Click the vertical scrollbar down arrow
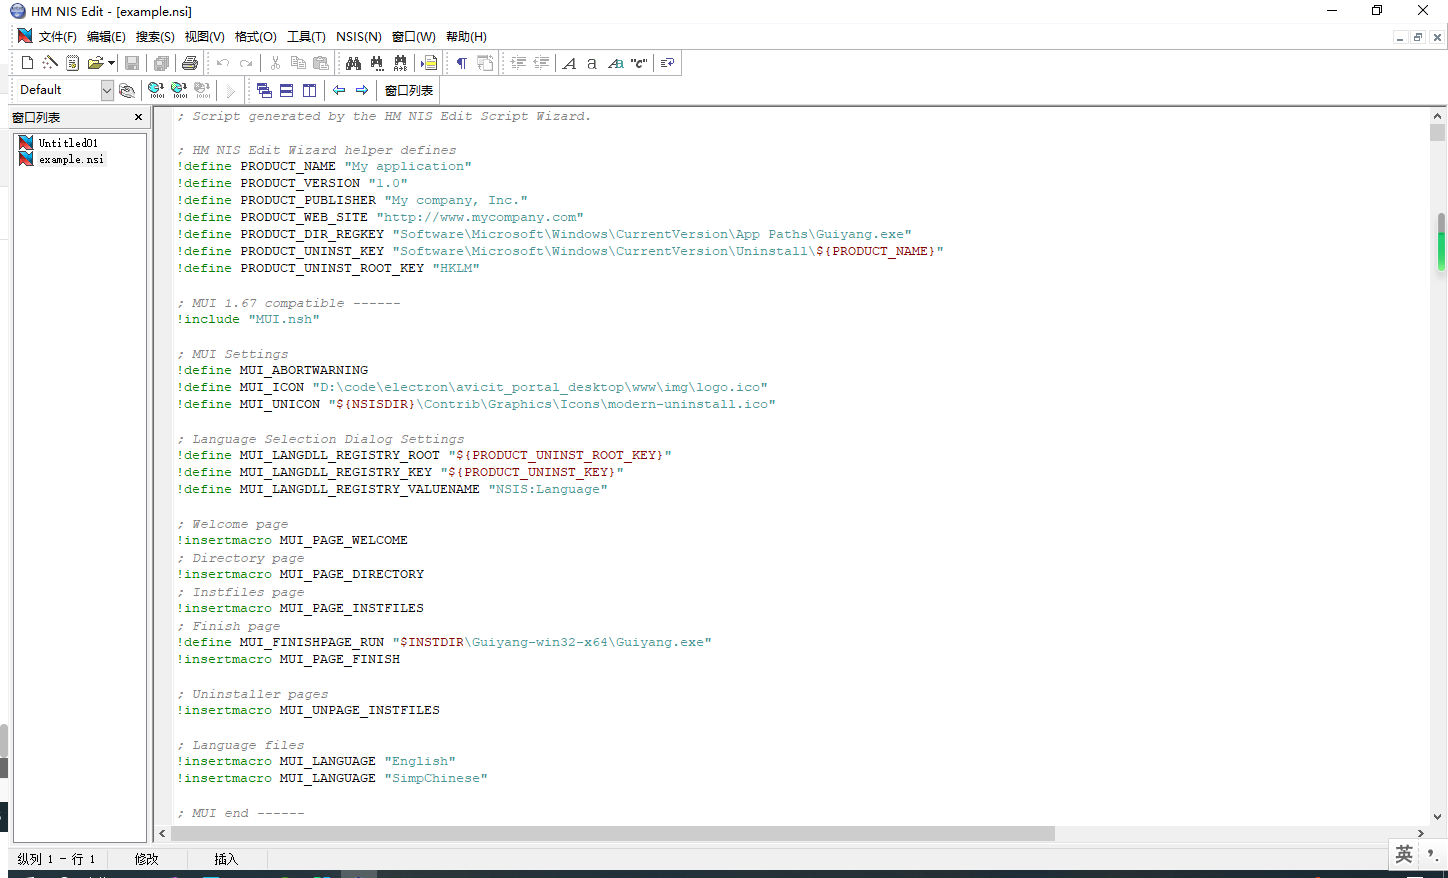Screen dimensions: 1448x878 (1437, 816)
